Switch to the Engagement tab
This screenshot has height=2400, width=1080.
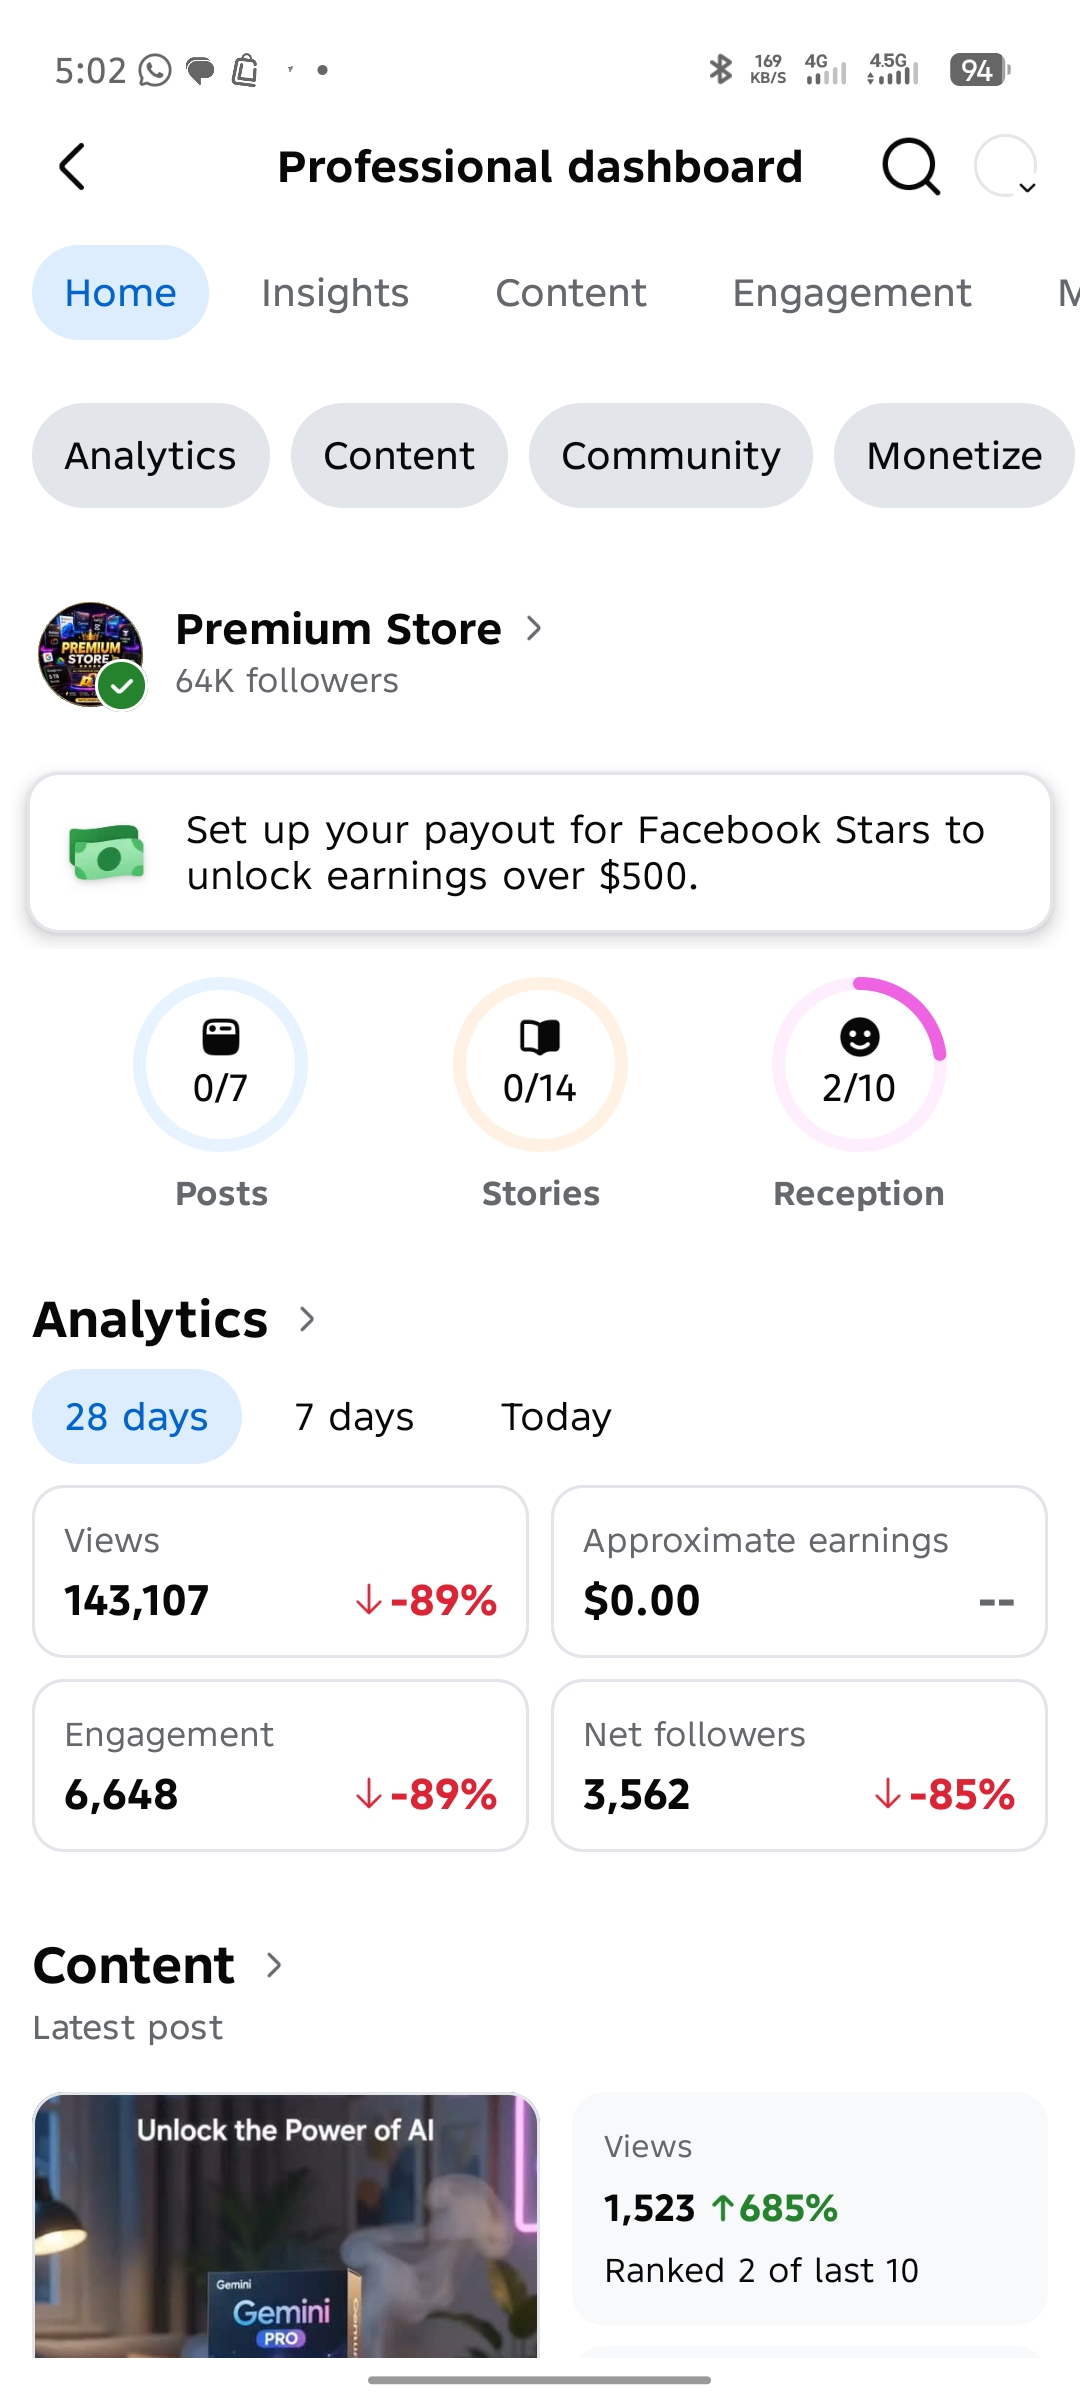click(x=852, y=293)
